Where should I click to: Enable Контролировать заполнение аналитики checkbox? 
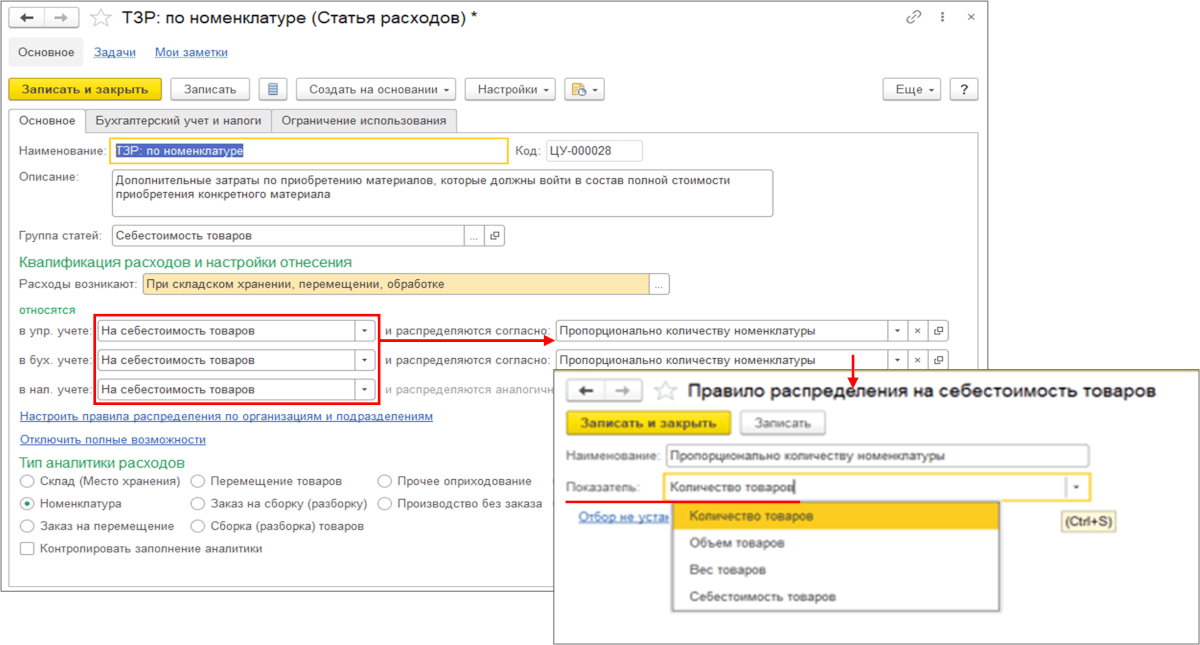tap(27, 548)
